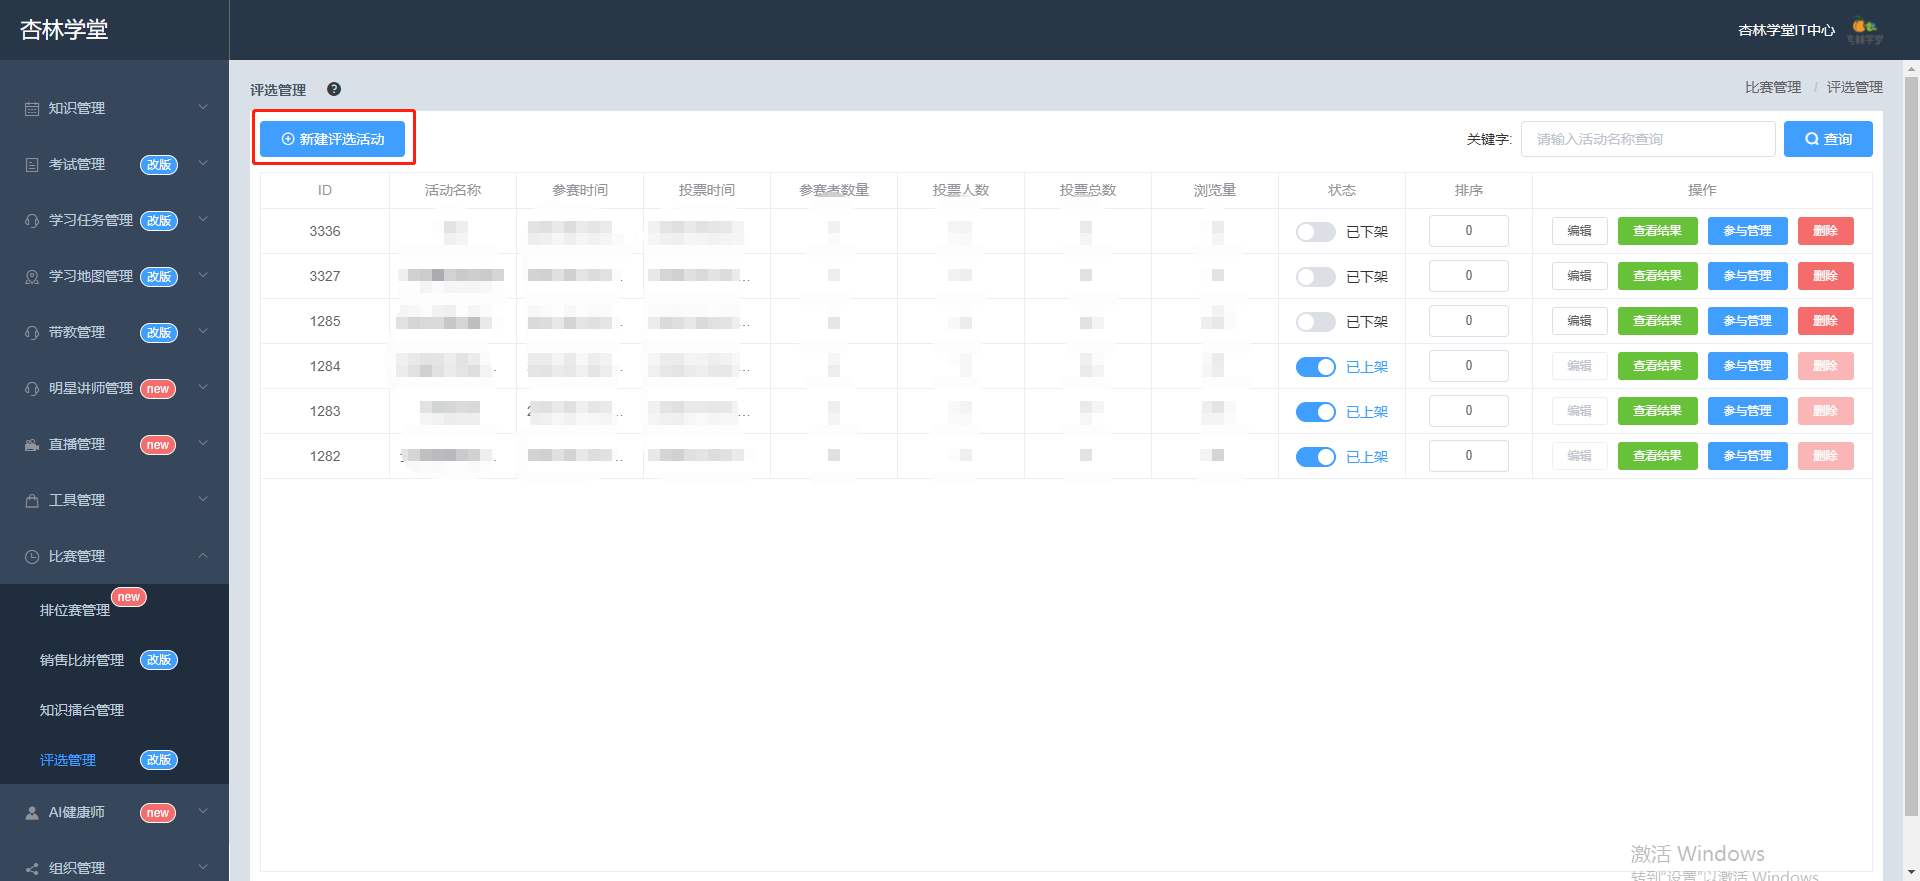The image size is (1920, 881).
Task: Open the 排位赛管理 submenu item
Action: coord(75,610)
